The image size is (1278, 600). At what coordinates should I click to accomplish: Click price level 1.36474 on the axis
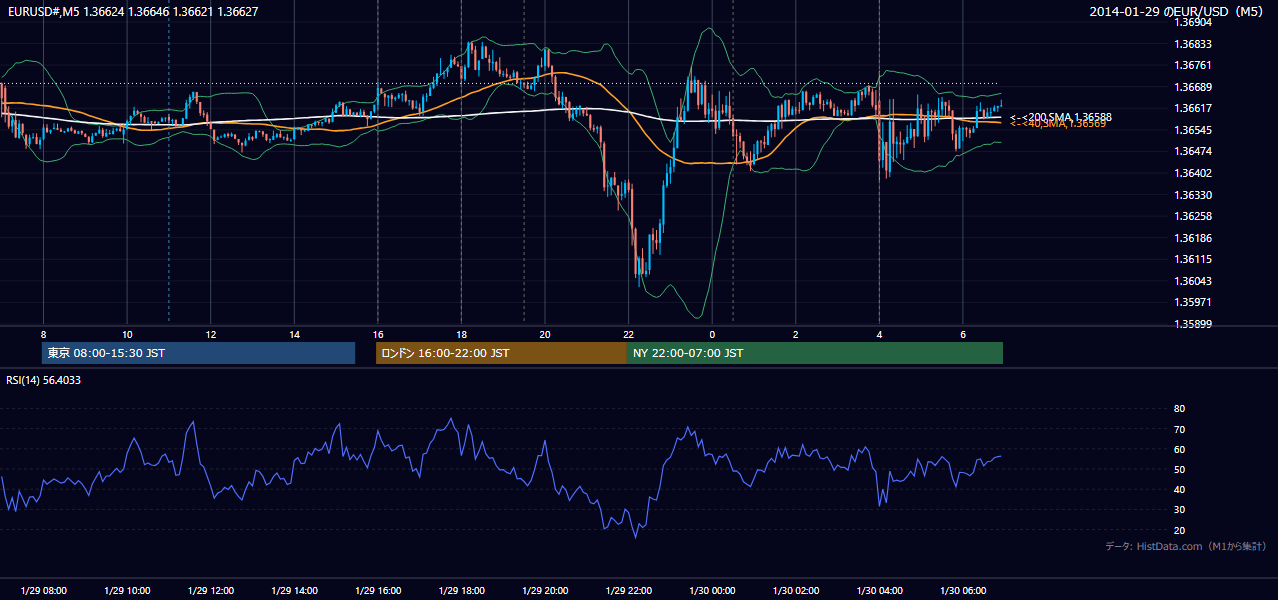click(x=1192, y=151)
